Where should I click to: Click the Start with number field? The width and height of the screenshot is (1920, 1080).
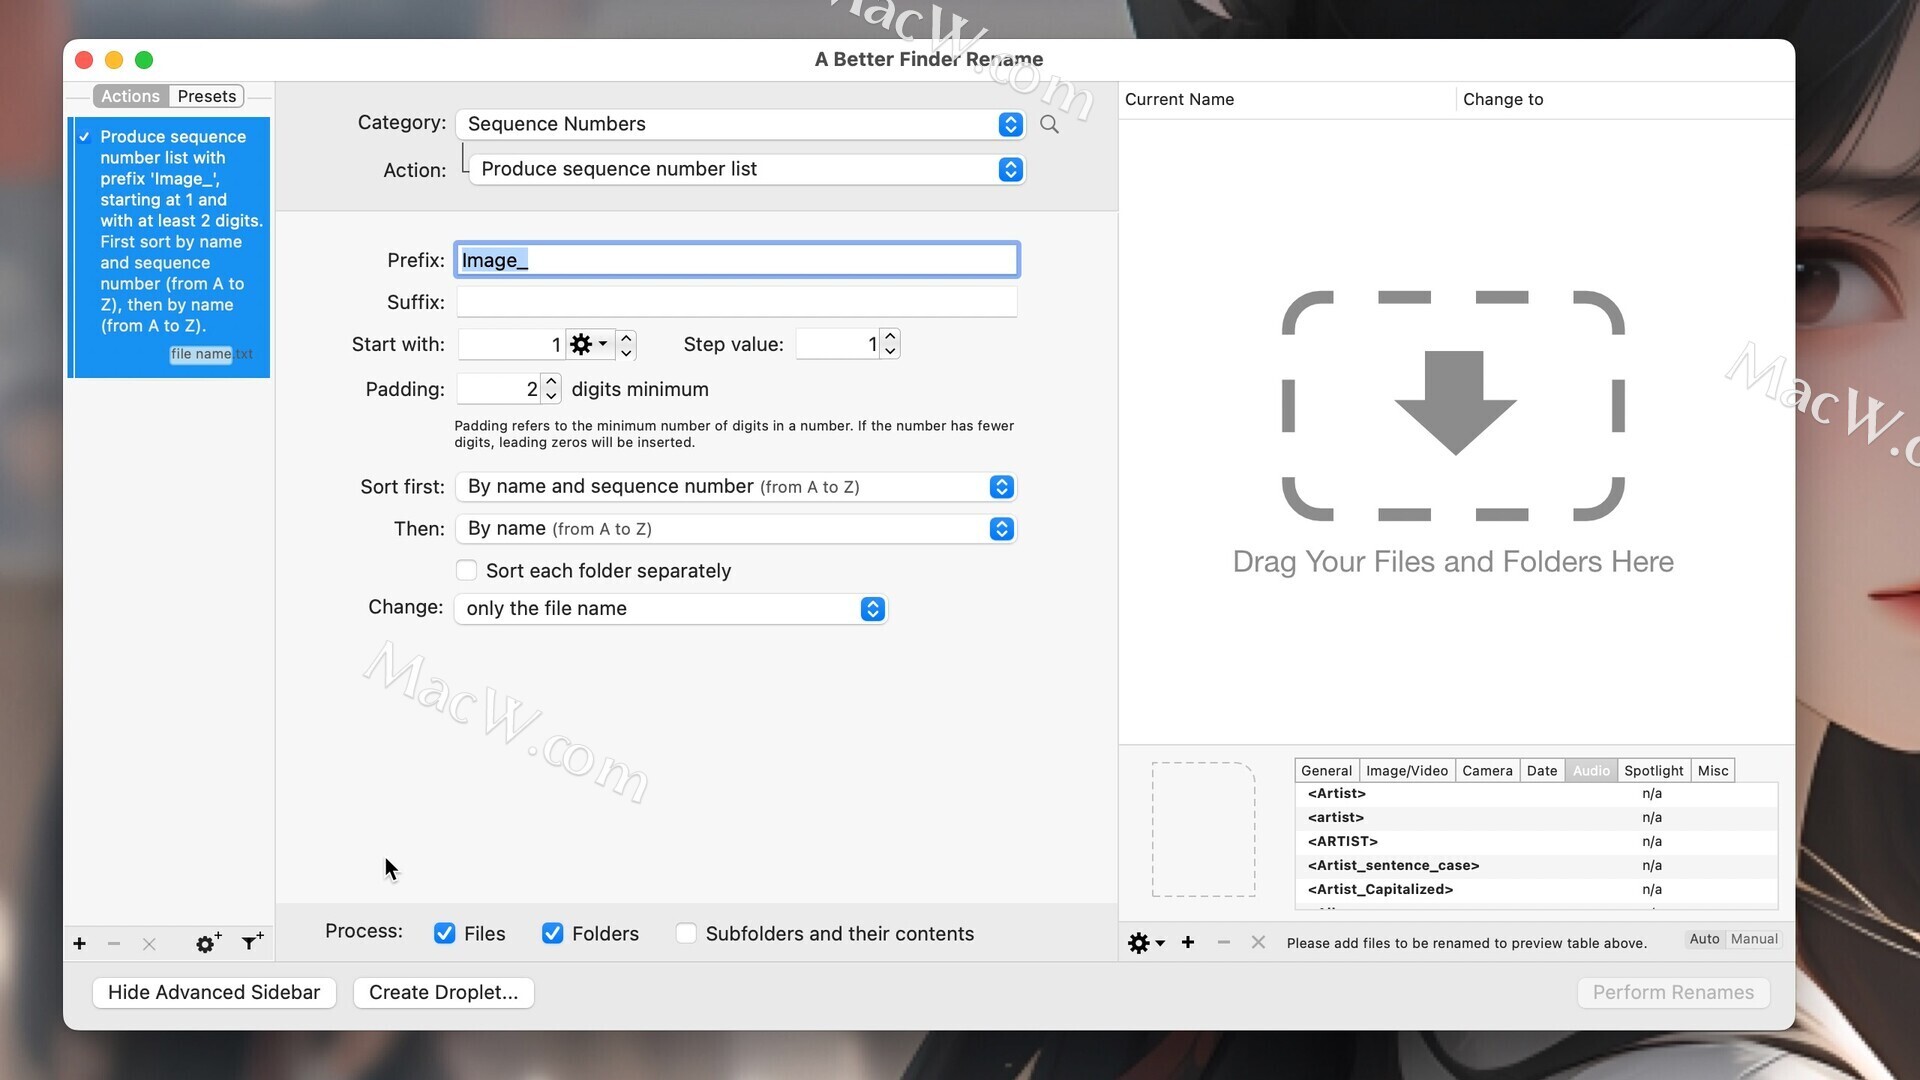coord(511,345)
